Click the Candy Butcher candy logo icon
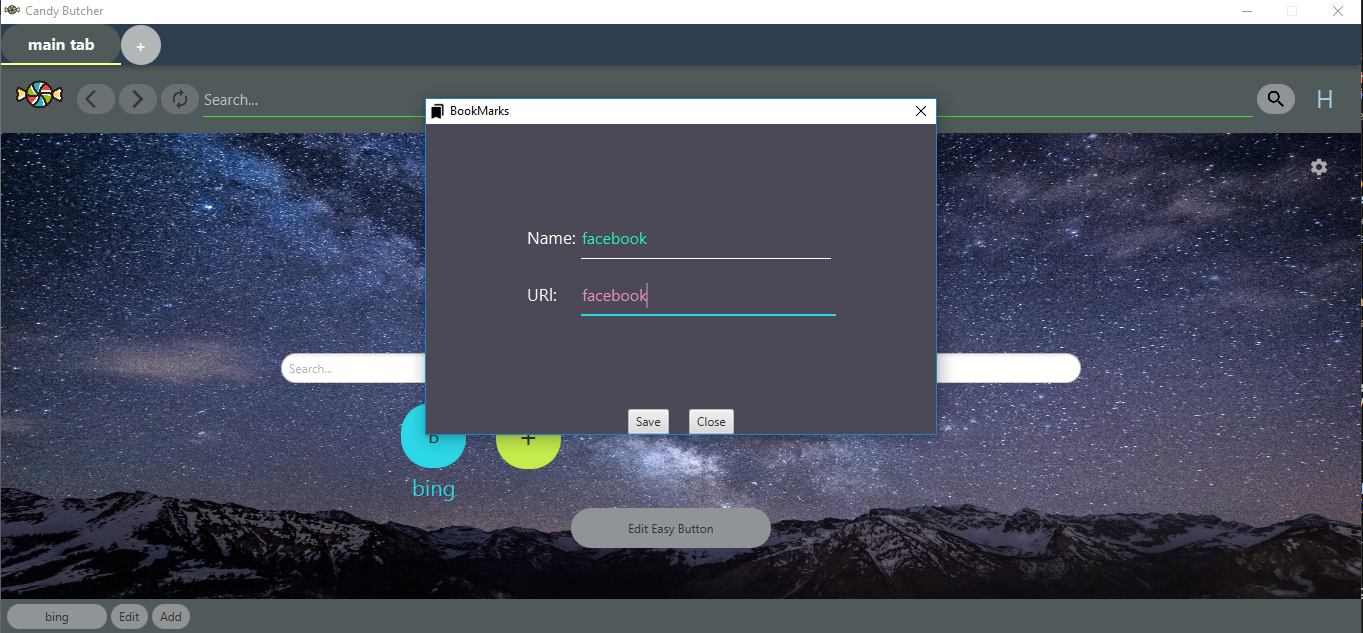Image resolution: width=1363 pixels, height=633 pixels. pyautogui.click(x=37, y=95)
